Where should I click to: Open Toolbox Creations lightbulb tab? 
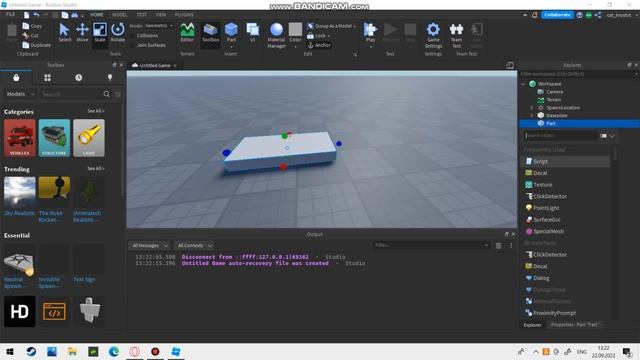pos(110,78)
